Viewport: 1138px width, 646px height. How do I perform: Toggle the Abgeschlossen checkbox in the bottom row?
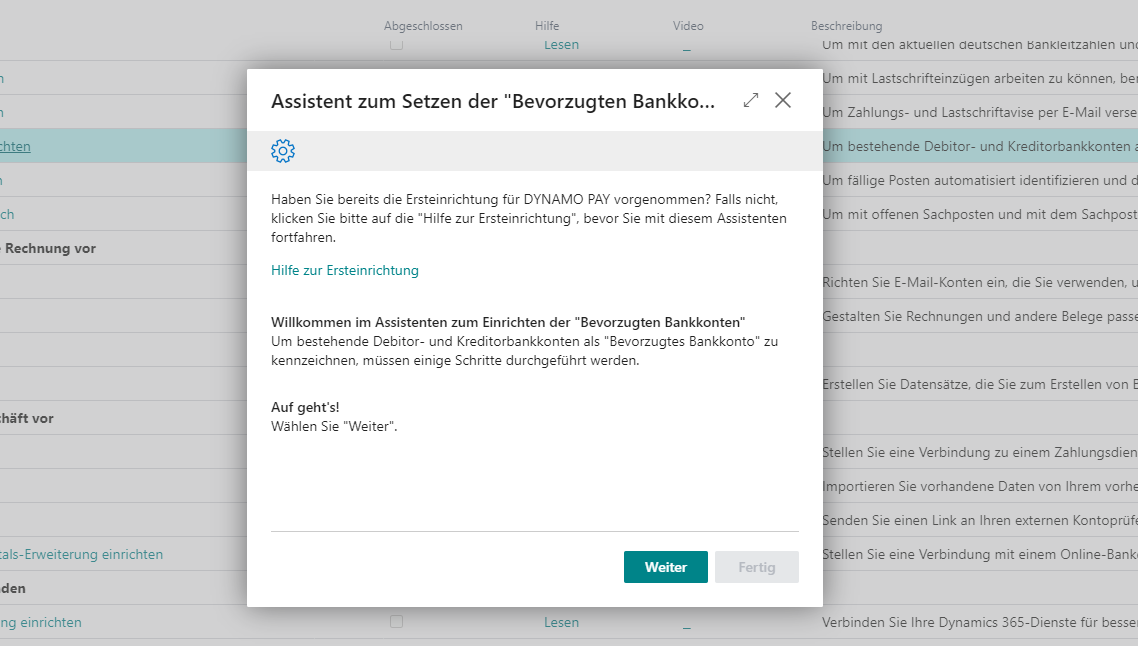click(396, 621)
